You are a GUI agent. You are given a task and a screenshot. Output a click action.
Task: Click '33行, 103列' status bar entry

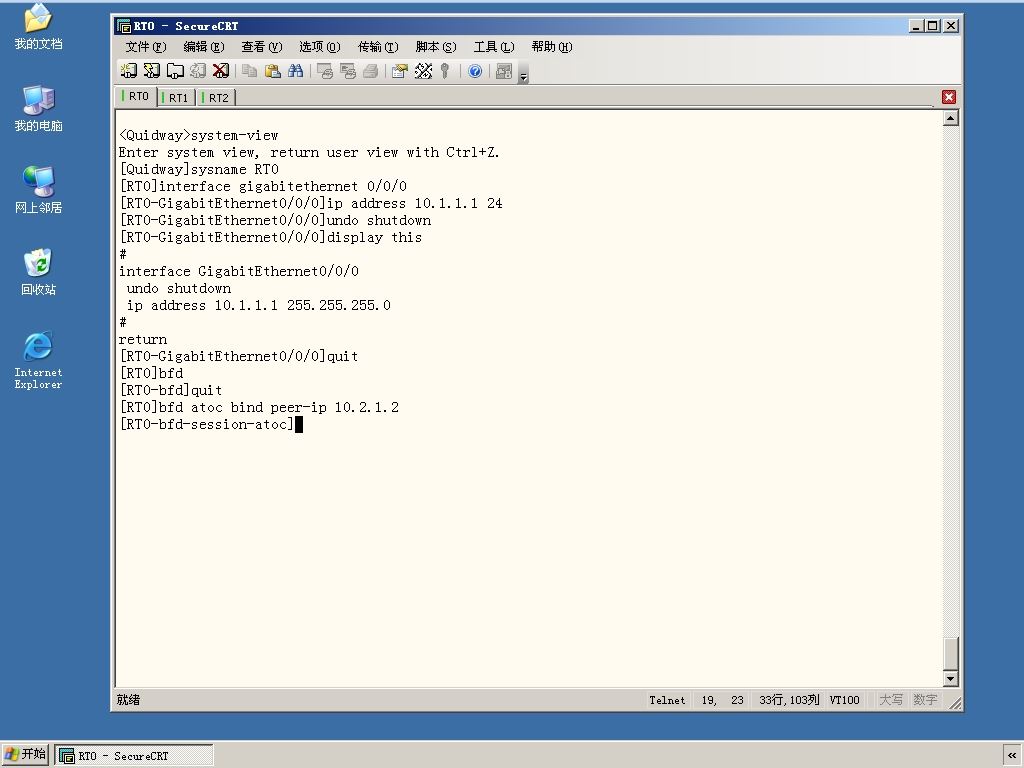pyautogui.click(x=788, y=700)
